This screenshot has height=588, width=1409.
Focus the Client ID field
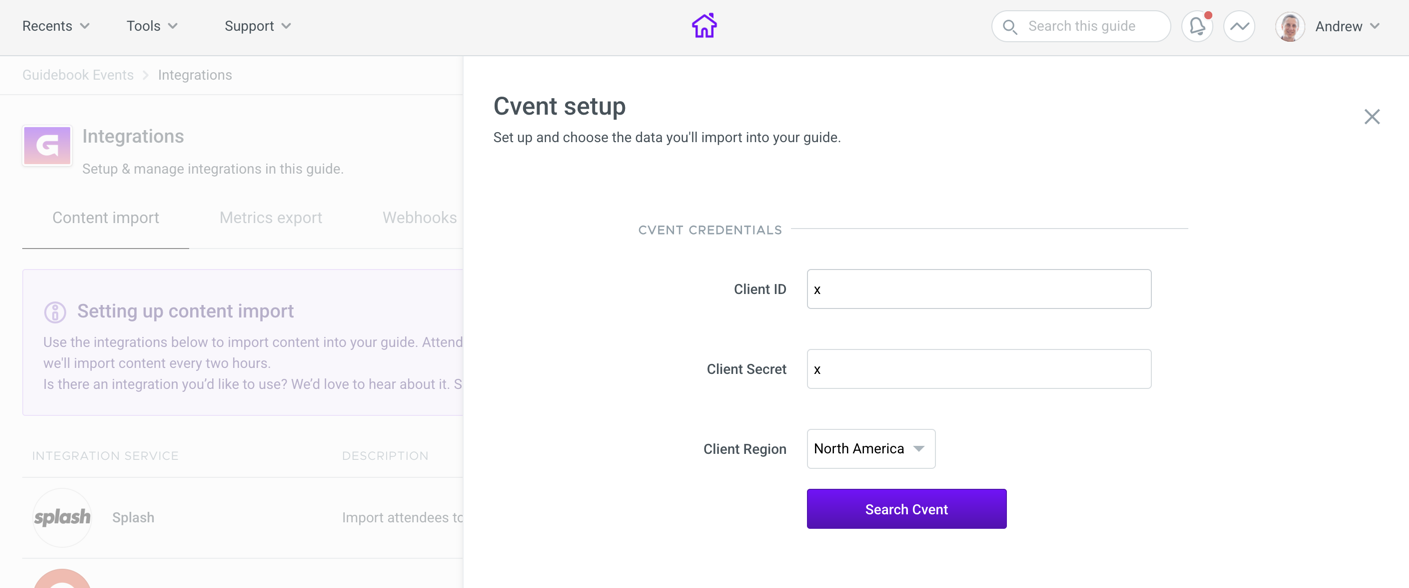tap(979, 289)
